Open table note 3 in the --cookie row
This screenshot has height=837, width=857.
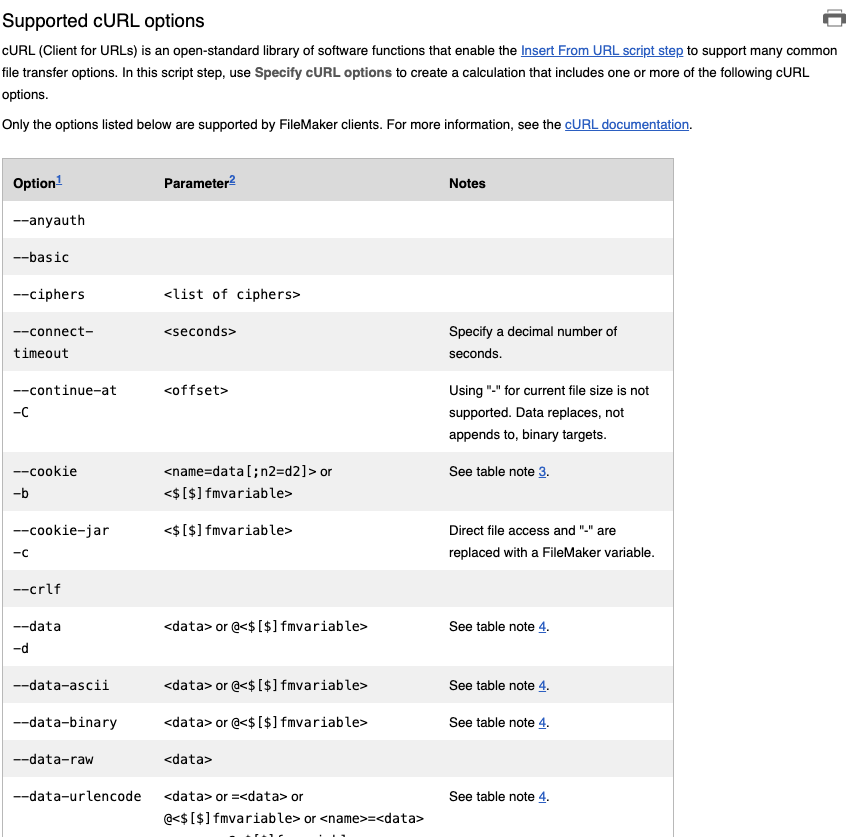point(542,472)
